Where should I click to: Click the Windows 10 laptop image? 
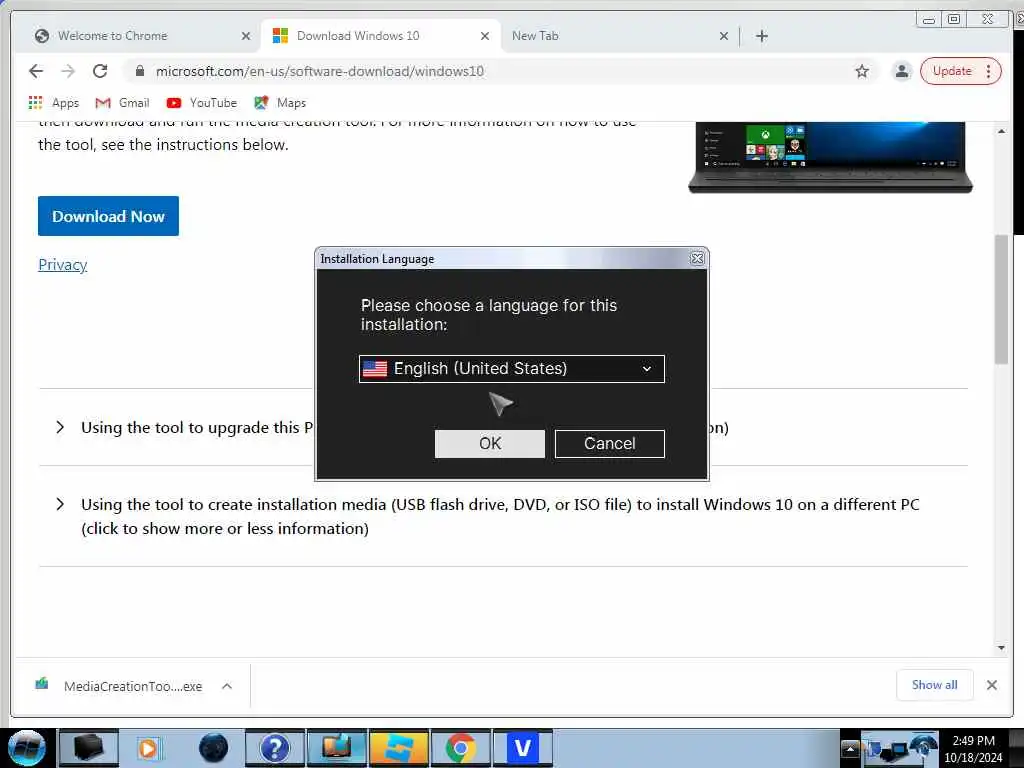pos(830,157)
